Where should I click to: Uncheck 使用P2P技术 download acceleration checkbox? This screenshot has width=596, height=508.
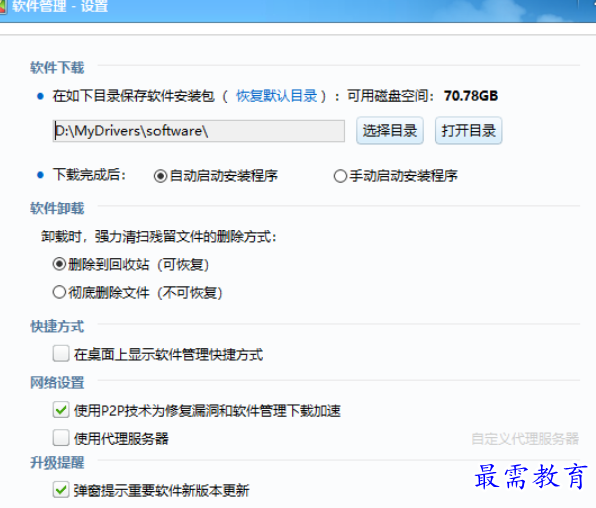coord(61,410)
